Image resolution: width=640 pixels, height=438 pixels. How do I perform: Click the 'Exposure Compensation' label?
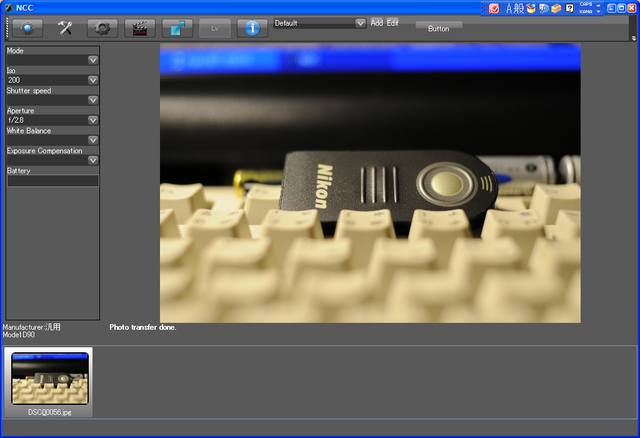point(44,151)
